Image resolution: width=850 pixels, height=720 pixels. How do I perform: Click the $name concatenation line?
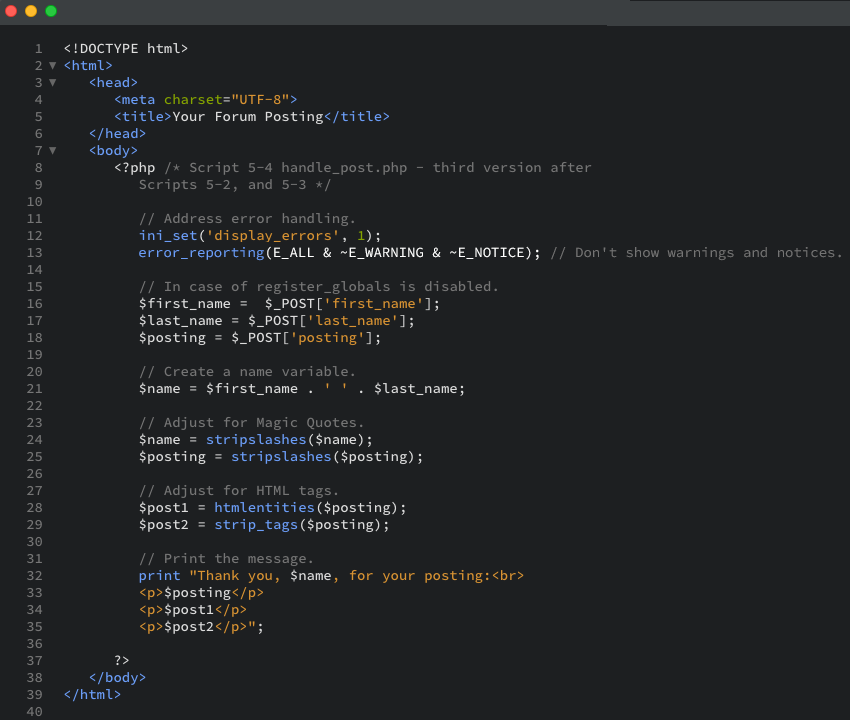(302, 389)
